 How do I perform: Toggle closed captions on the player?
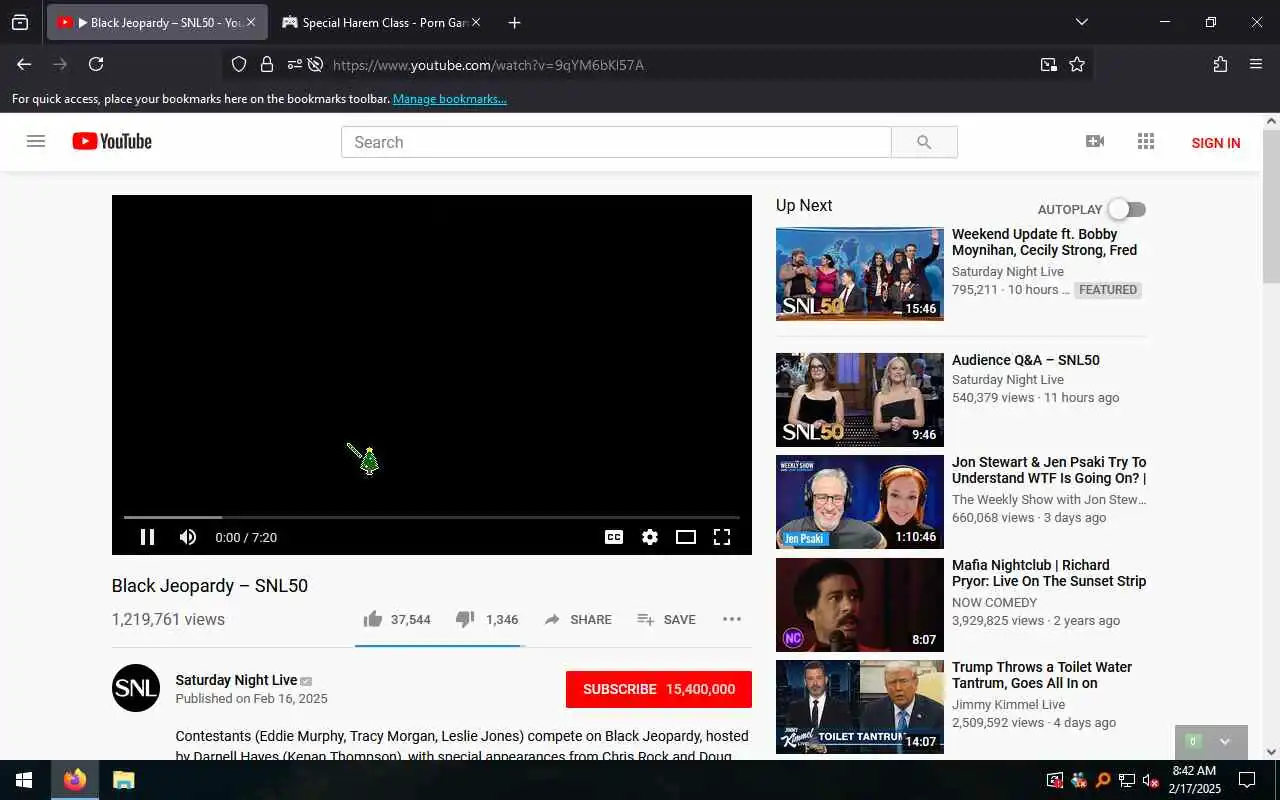click(614, 537)
